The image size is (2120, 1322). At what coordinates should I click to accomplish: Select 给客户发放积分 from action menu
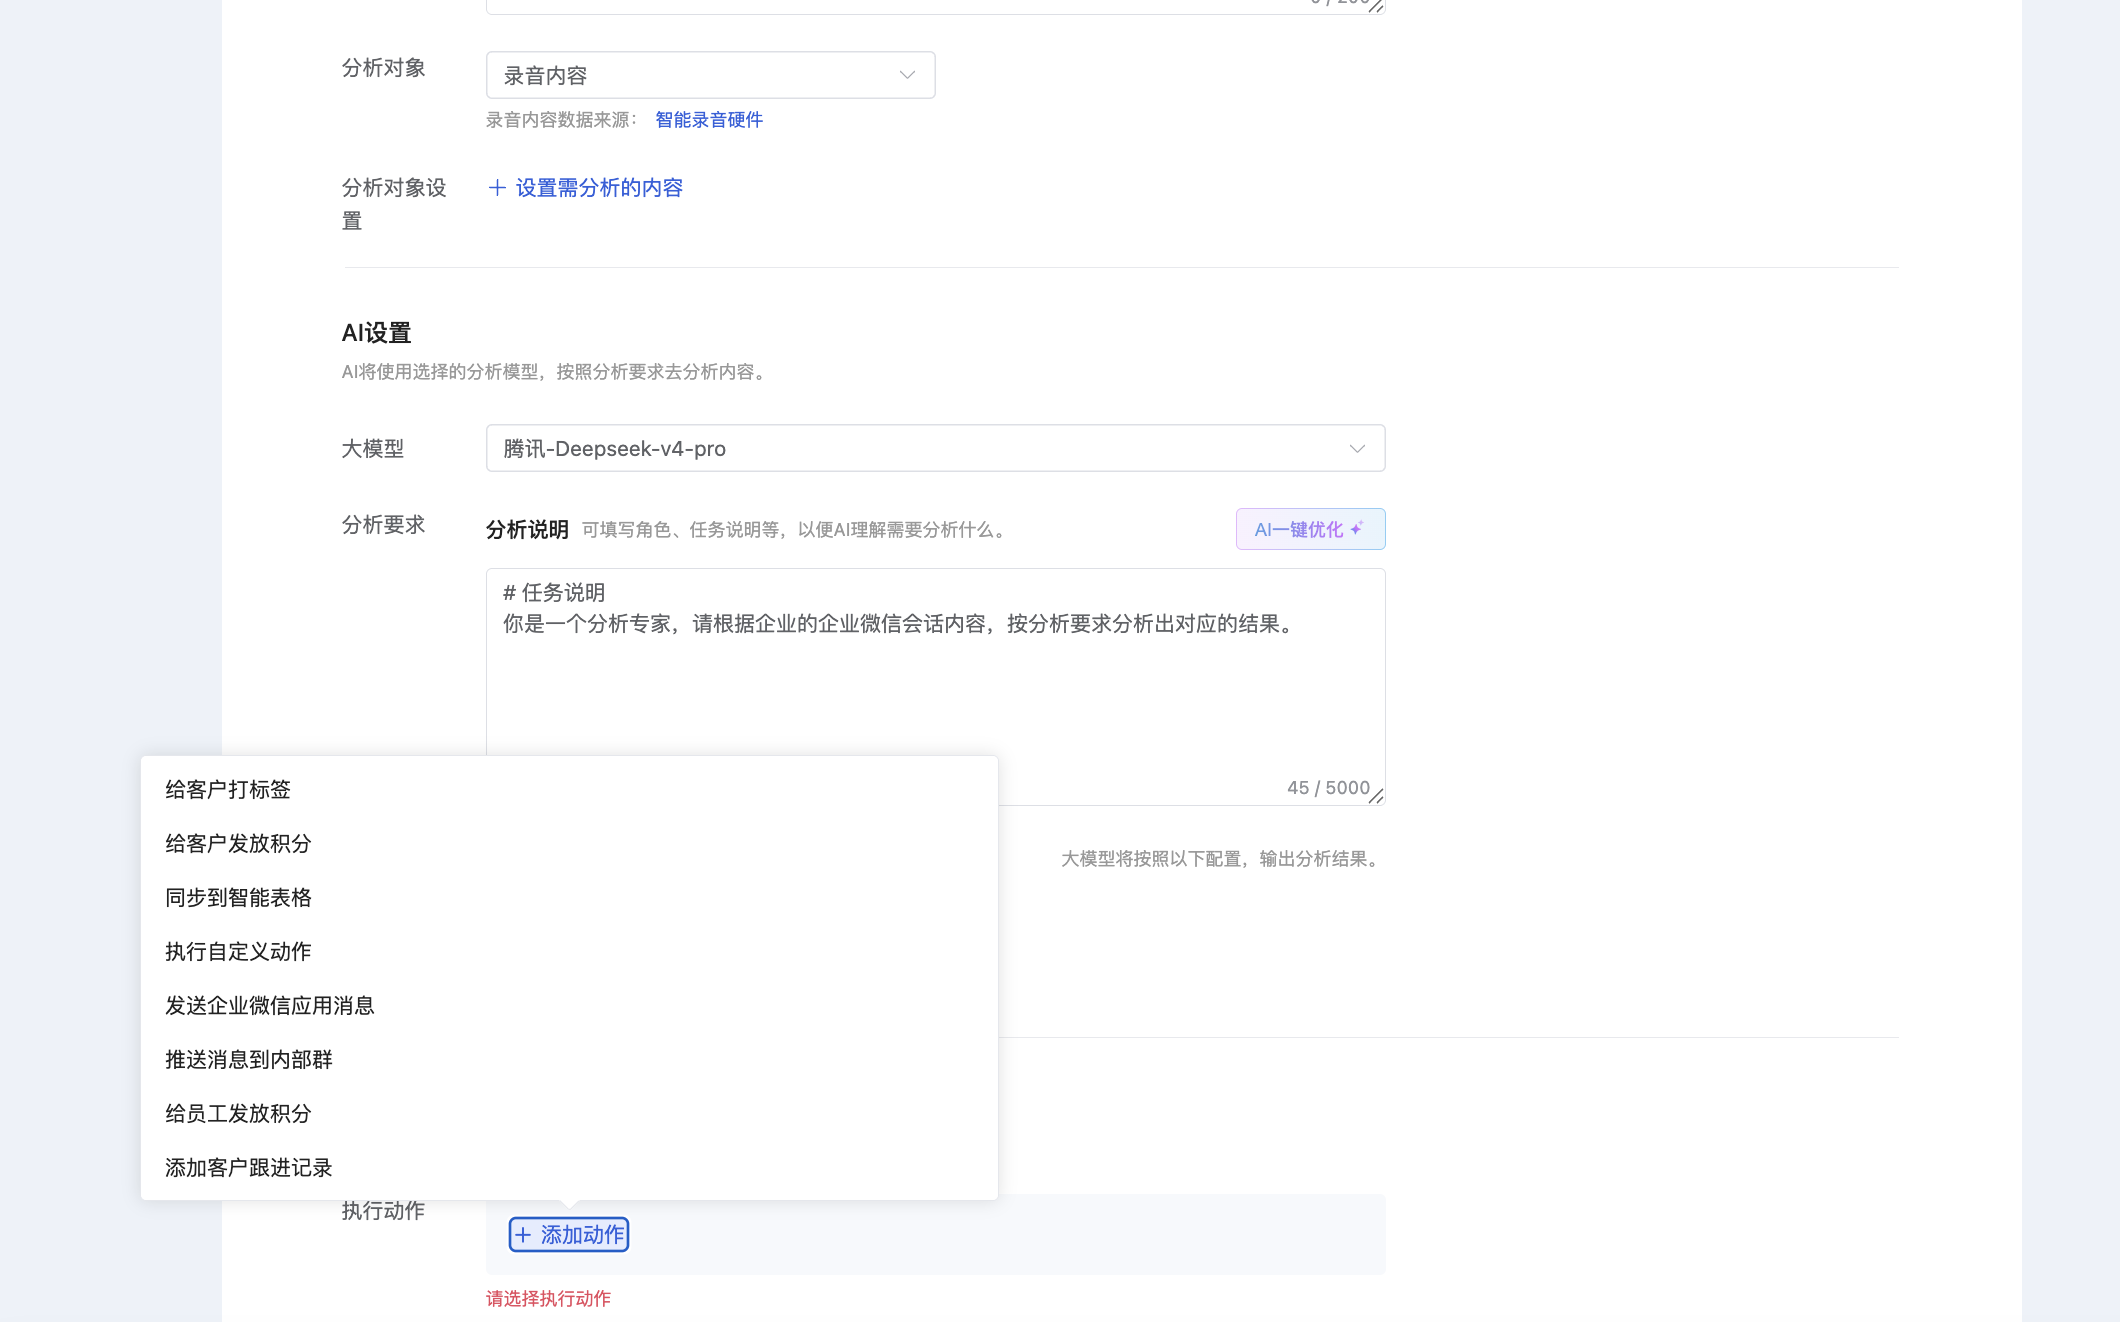(x=569, y=844)
